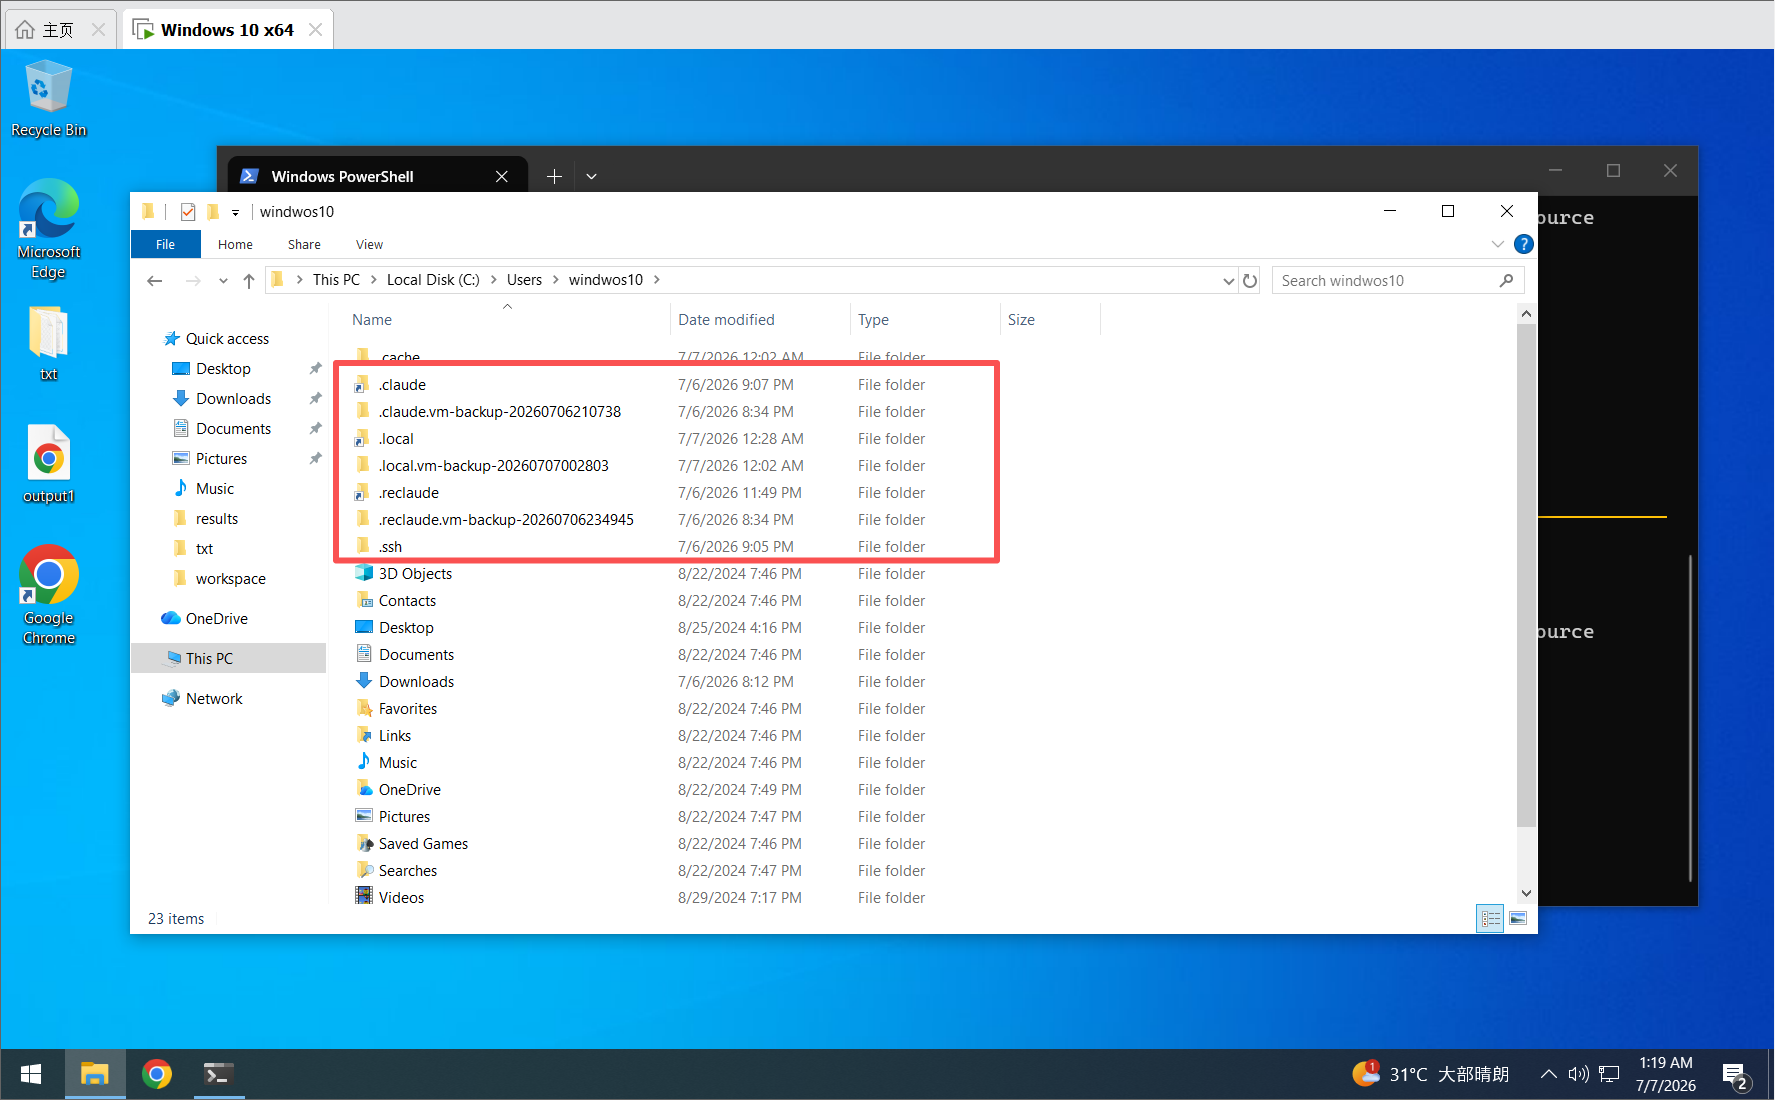The width and height of the screenshot is (1775, 1100).
Task: Click the Up to parent folder arrow
Action: coord(249,281)
